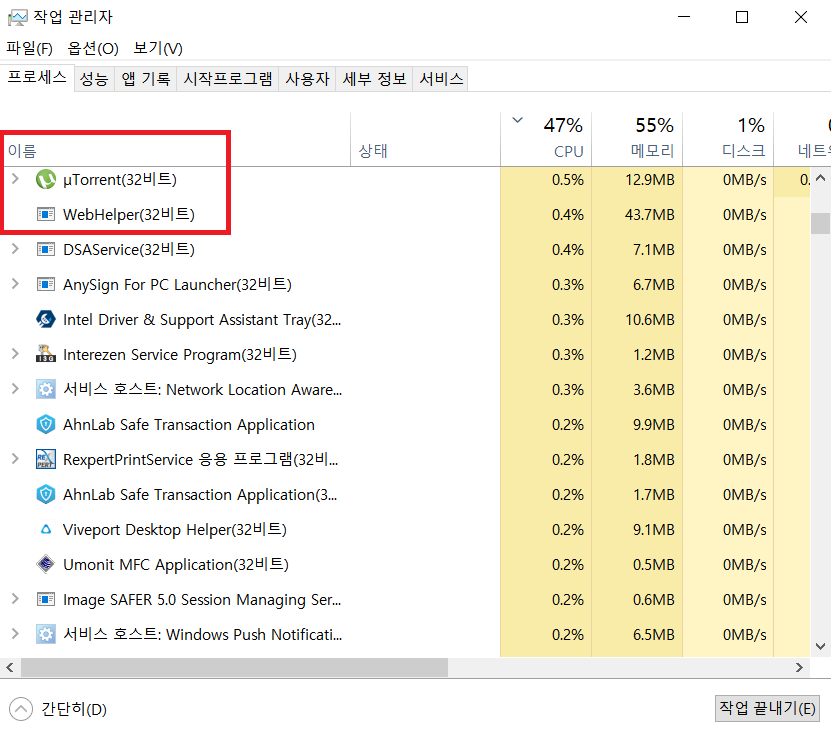Click the vertical scrollbar thumb
Screen dimensions: 831x736
[820, 223]
